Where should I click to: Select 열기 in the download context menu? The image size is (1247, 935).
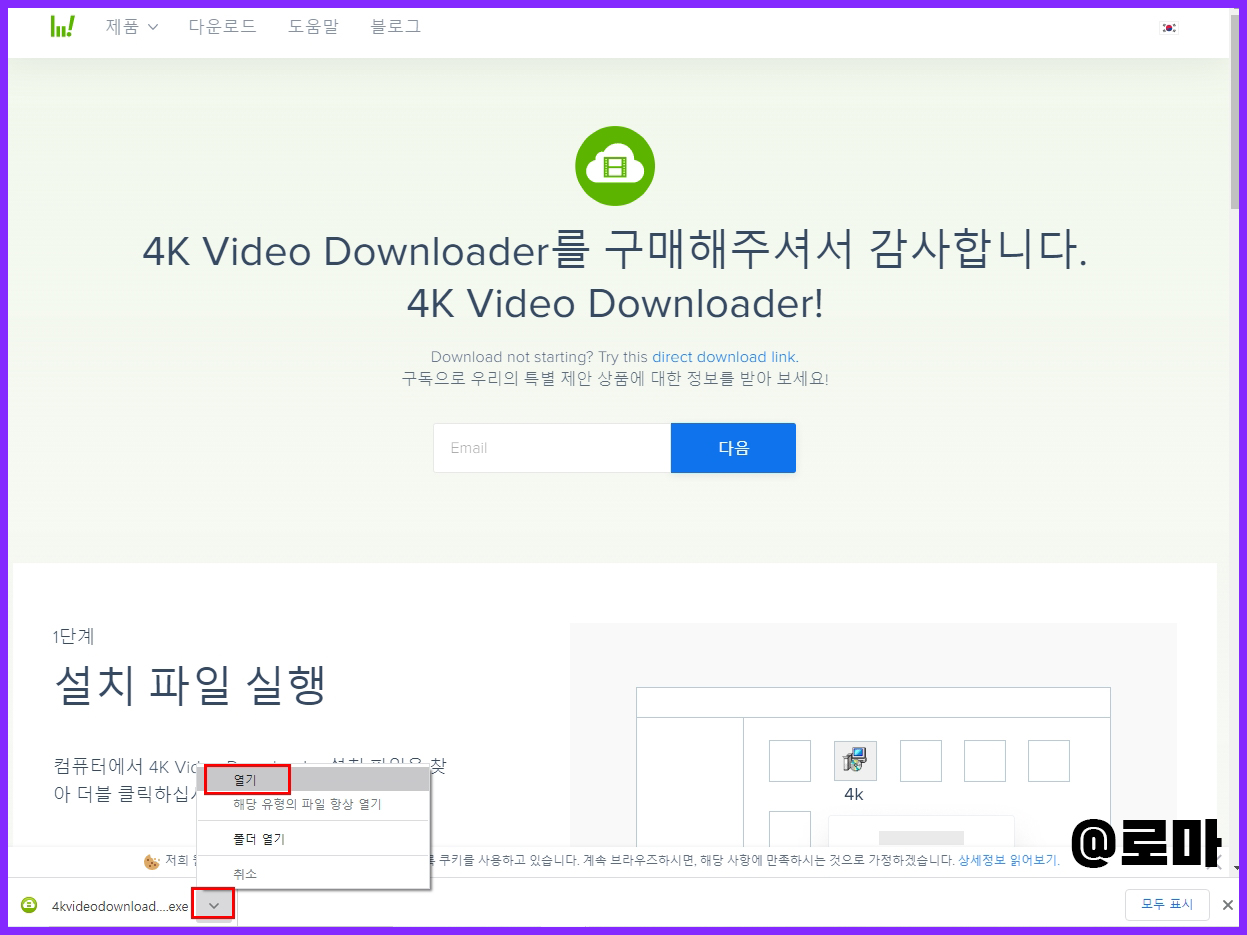[x=314, y=779]
